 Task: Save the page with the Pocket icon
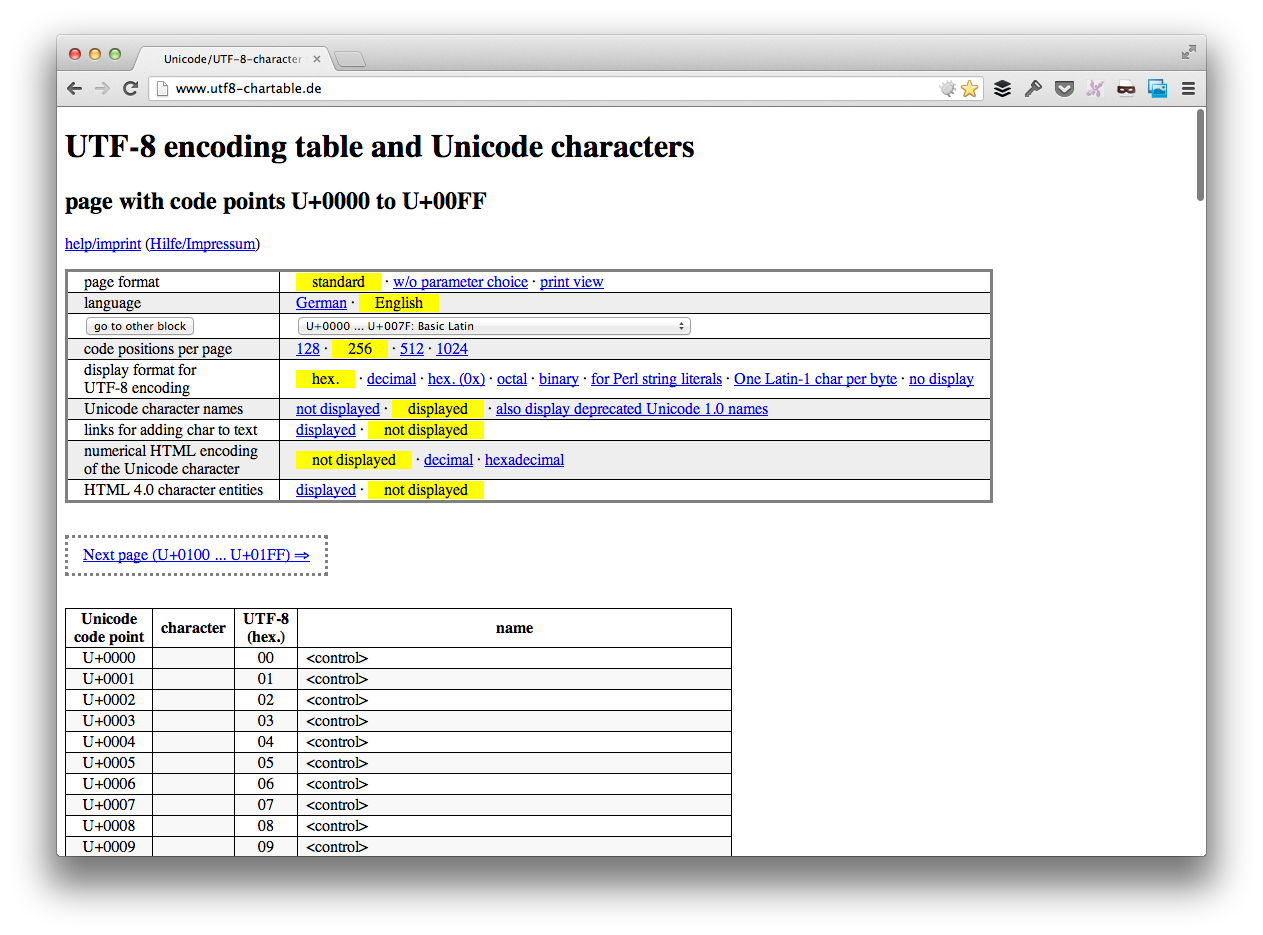coord(1065,89)
